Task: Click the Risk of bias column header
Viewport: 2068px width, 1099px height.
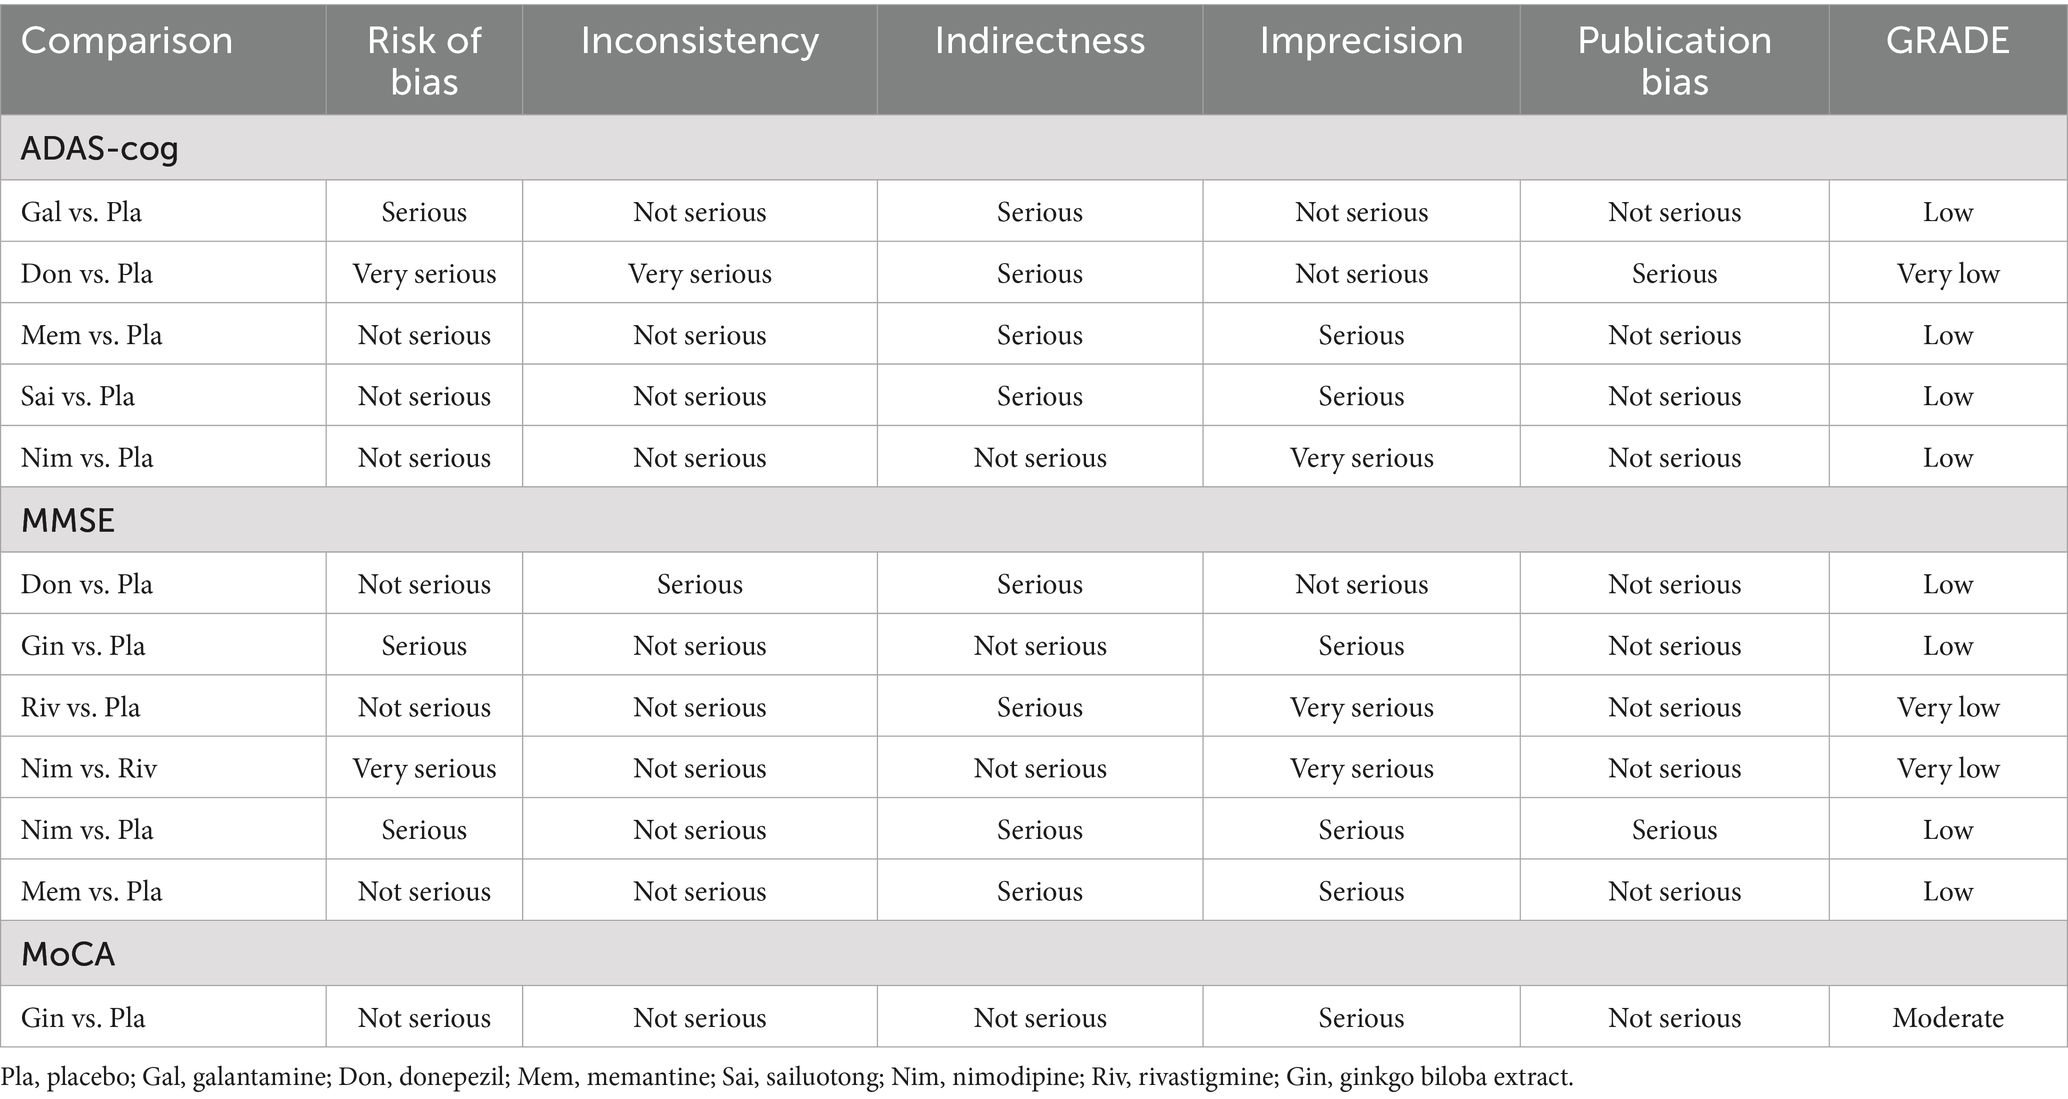Action: 424,60
